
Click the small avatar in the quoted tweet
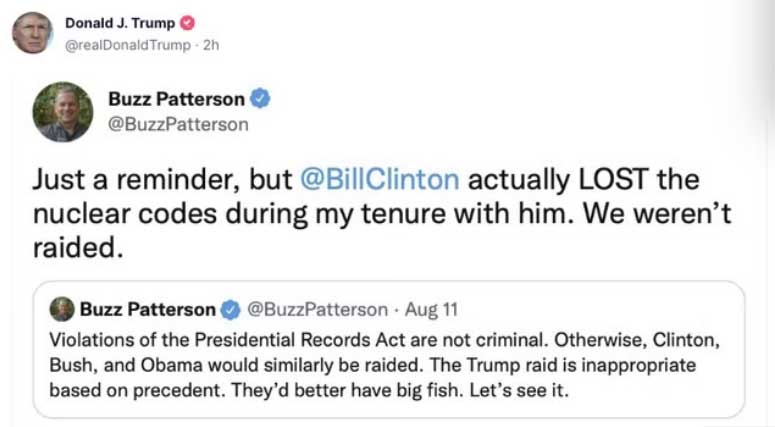coord(62,309)
